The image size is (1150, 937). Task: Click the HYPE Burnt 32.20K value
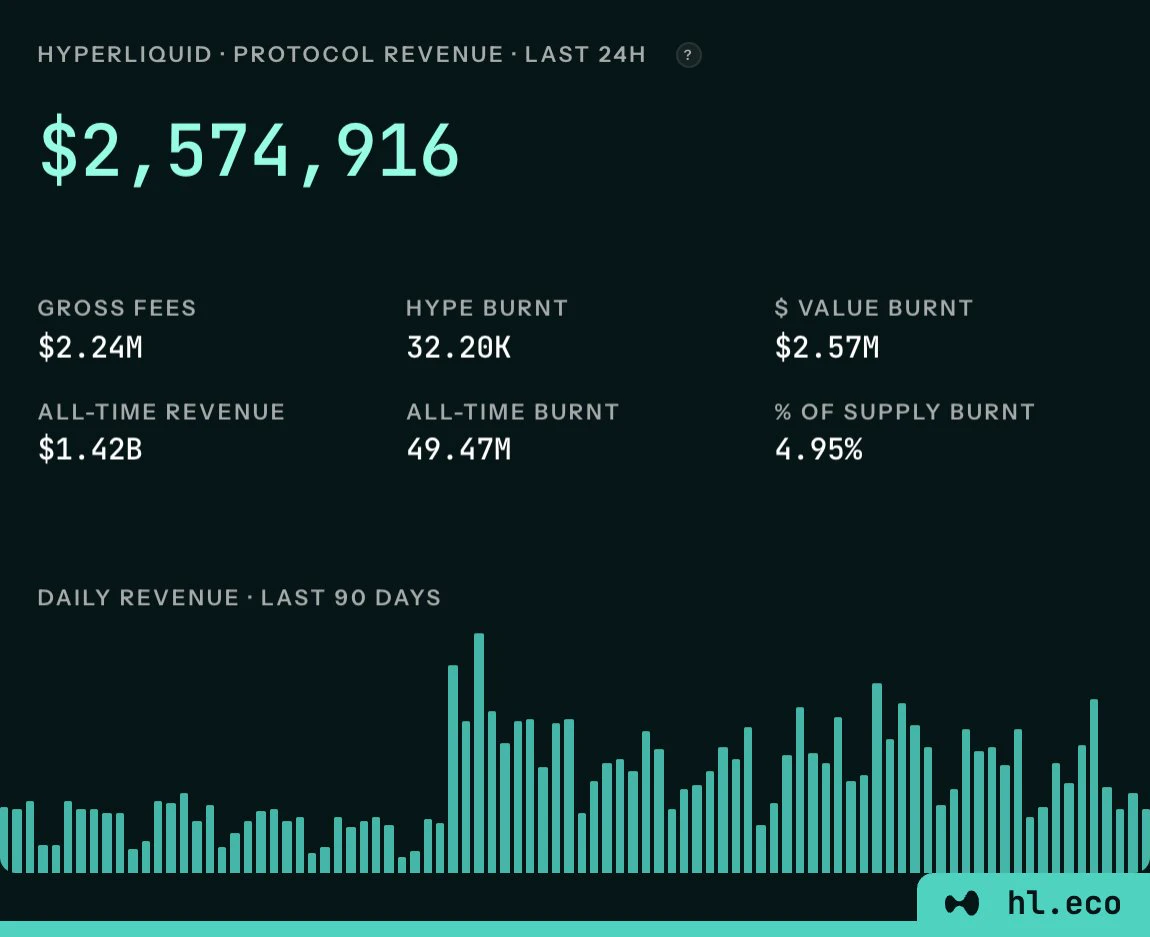point(458,347)
